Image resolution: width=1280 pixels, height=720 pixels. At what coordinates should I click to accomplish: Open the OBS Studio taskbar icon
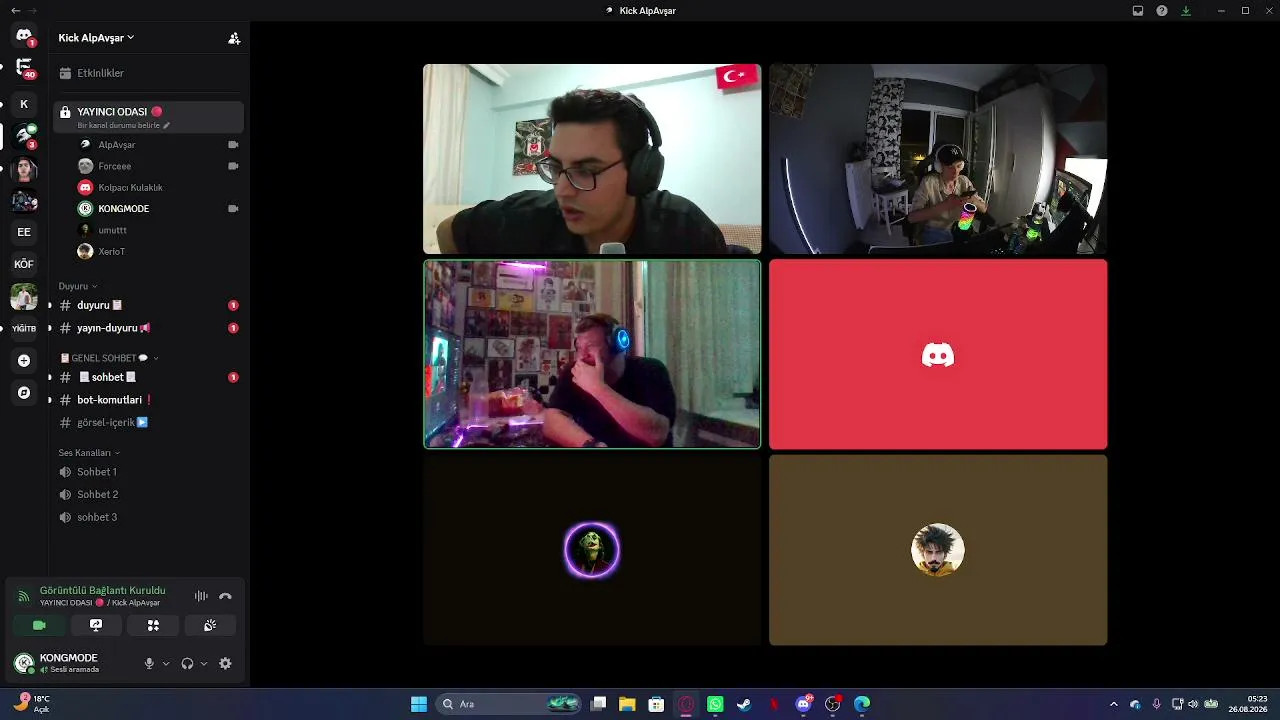[x=833, y=704]
